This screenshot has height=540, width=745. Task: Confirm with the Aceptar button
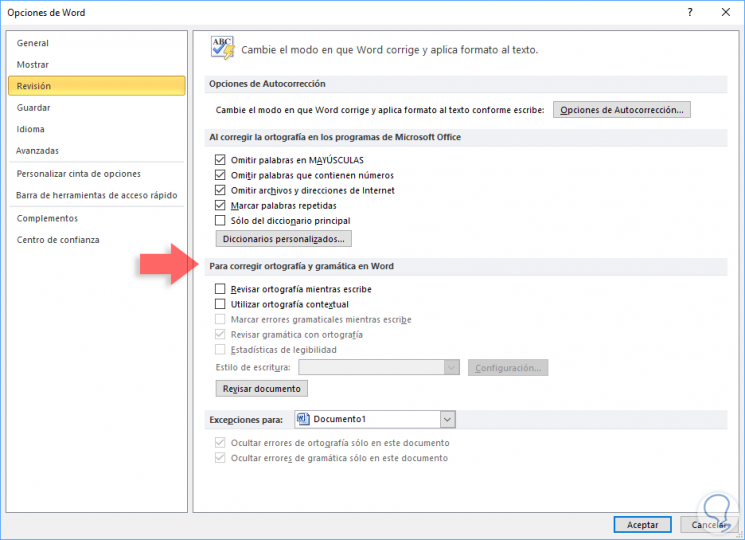coord(642,525)
